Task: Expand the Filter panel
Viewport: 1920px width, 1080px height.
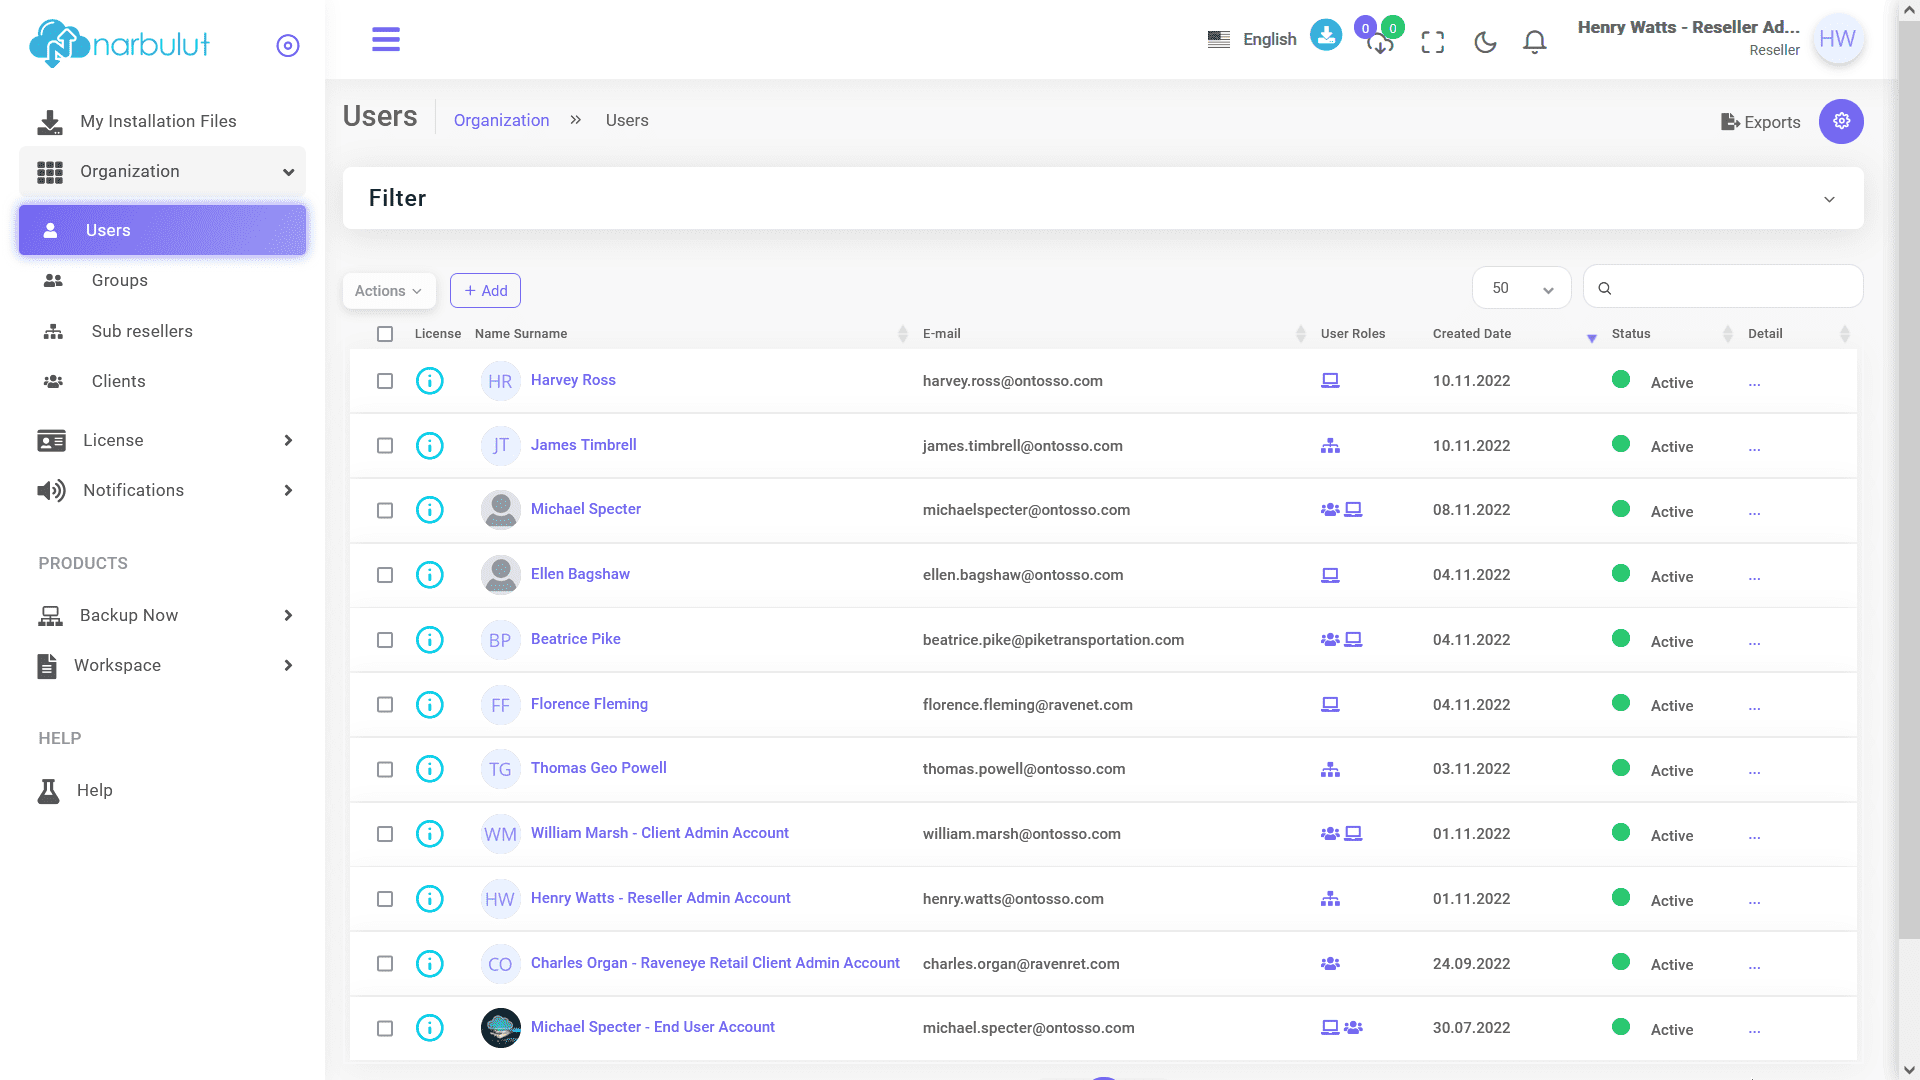Action: point(1103,198)
